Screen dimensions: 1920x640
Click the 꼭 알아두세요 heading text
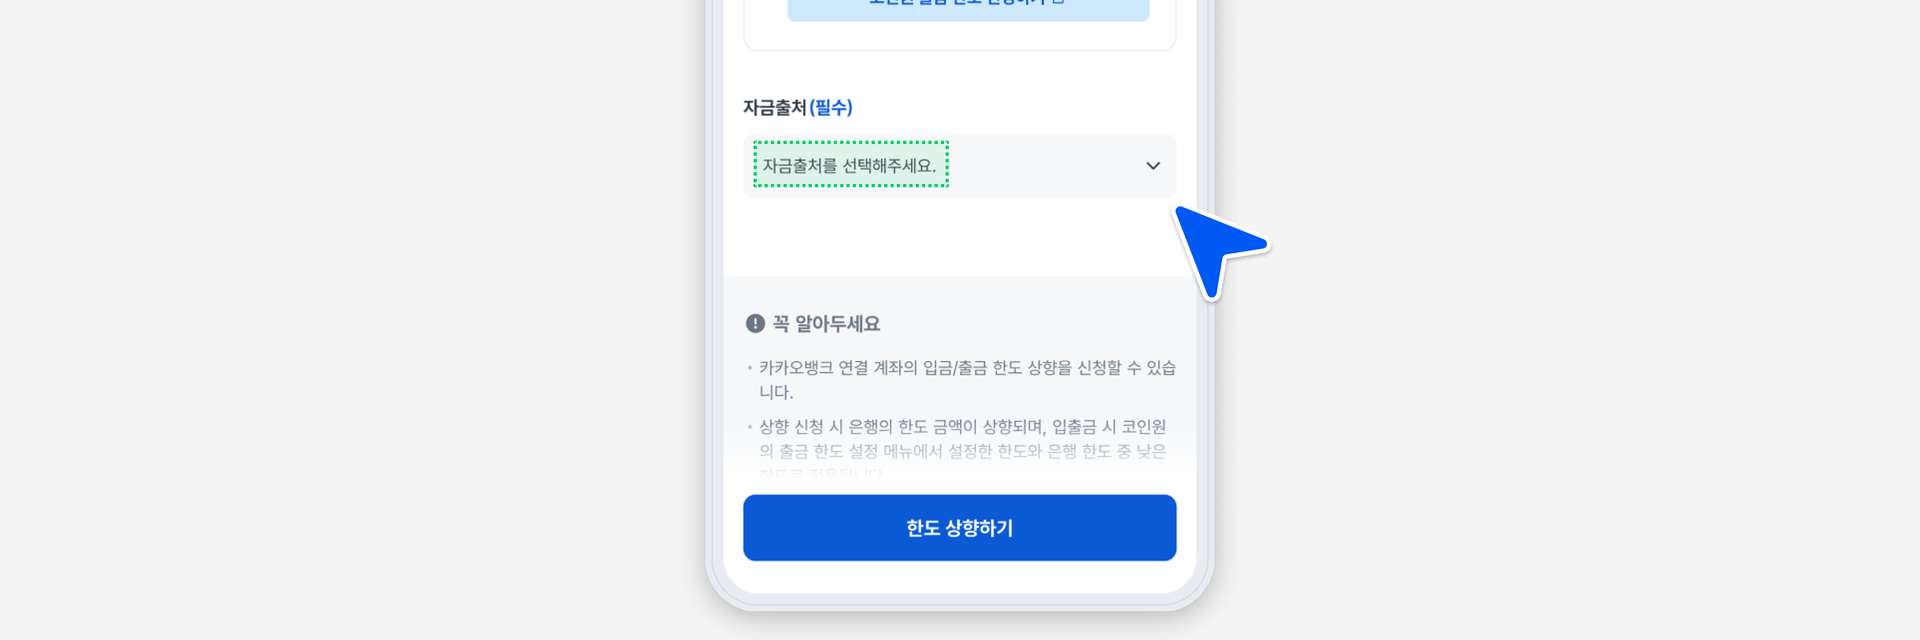pos(826,324)
